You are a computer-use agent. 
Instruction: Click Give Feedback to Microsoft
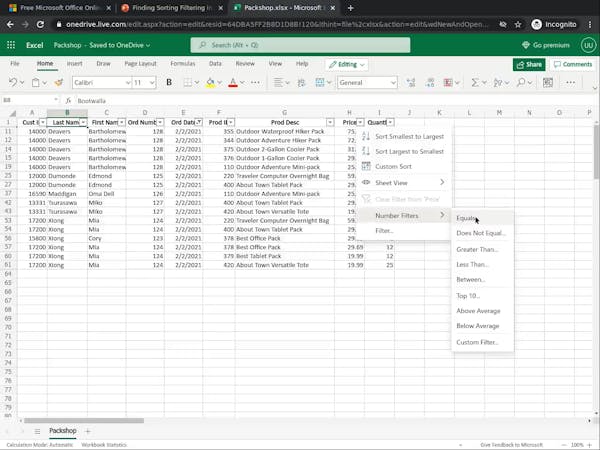tap(512, 445)
